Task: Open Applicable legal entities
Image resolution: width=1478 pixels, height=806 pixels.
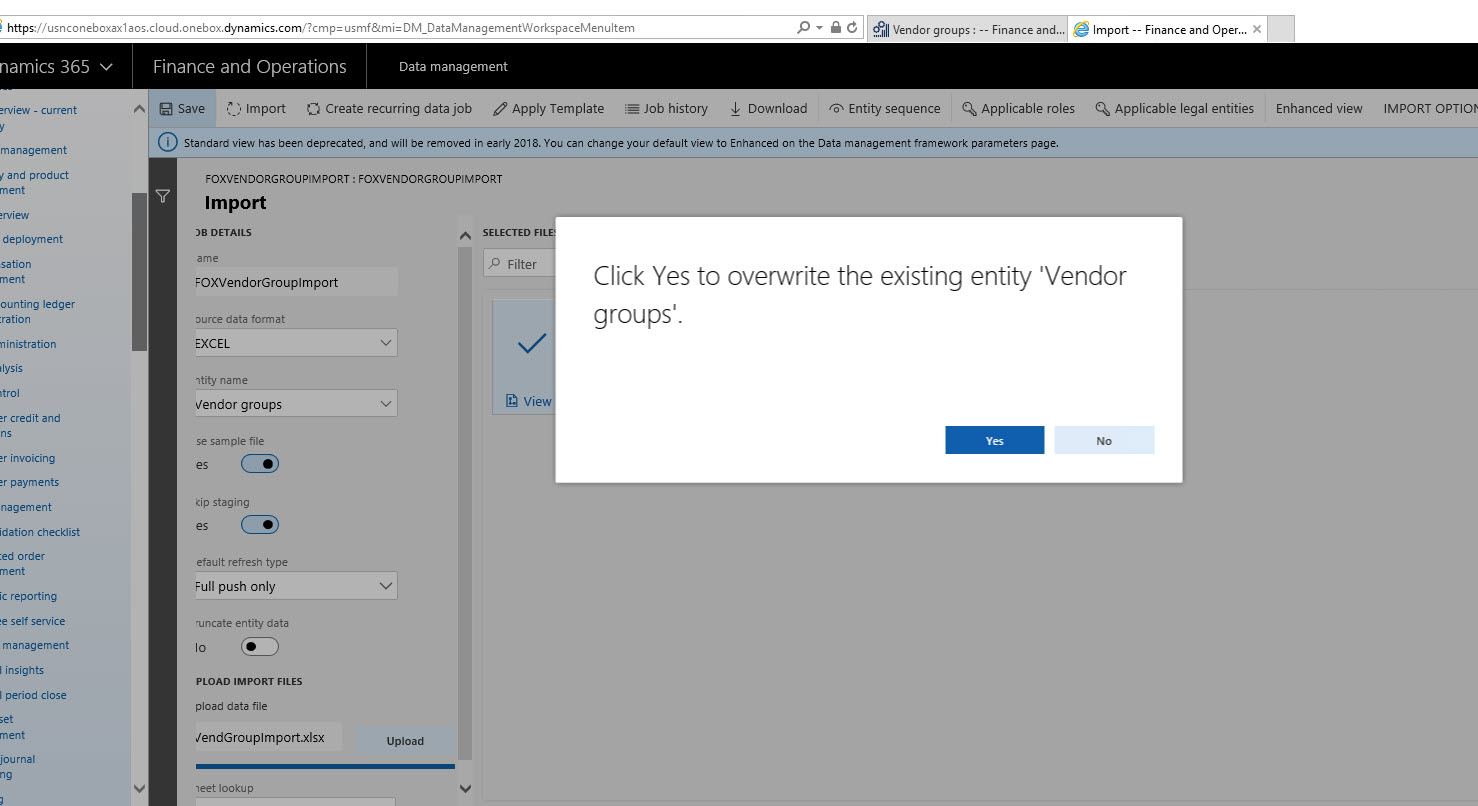Action: [1174, 108]
